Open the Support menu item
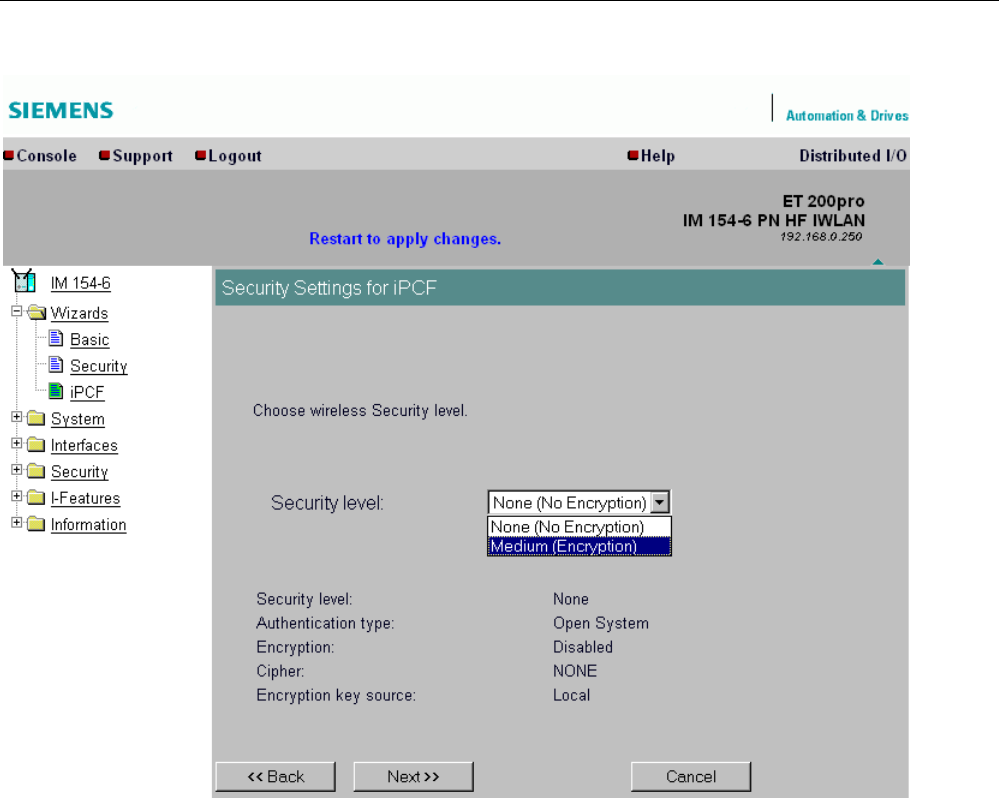Viewport: 999px width, 798px height. (x=143, y=156)
